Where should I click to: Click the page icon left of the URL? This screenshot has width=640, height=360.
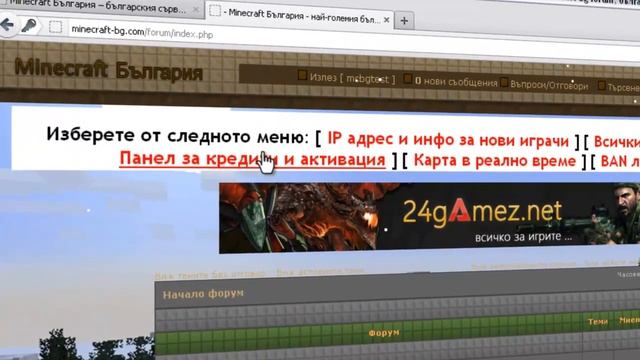click(x=56, y=27)
